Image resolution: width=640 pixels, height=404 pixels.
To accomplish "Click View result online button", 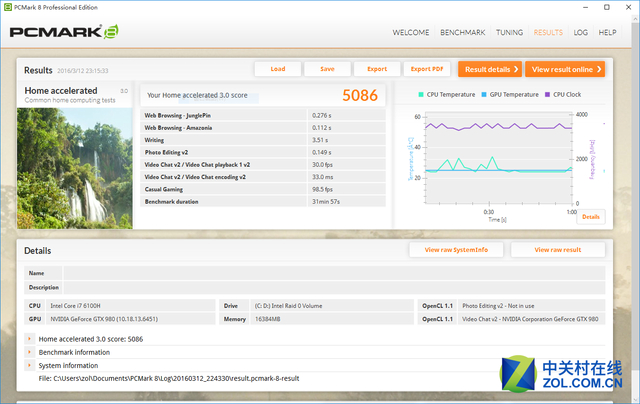I will click(x=567, y=69).
